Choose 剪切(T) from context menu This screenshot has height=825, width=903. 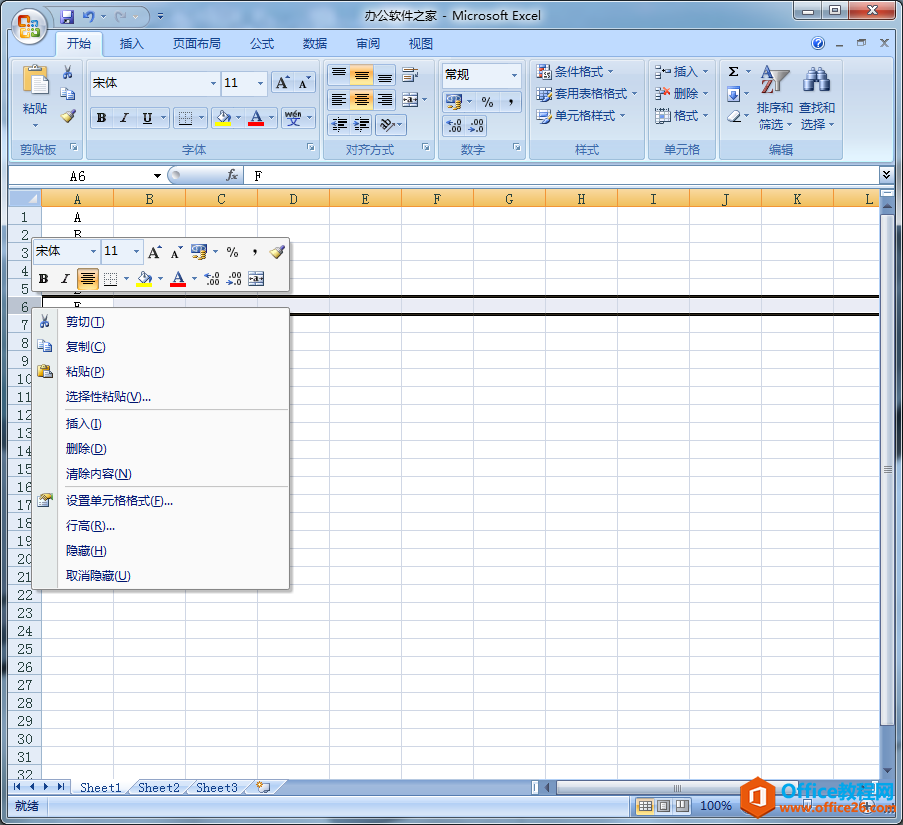(161, 322)
